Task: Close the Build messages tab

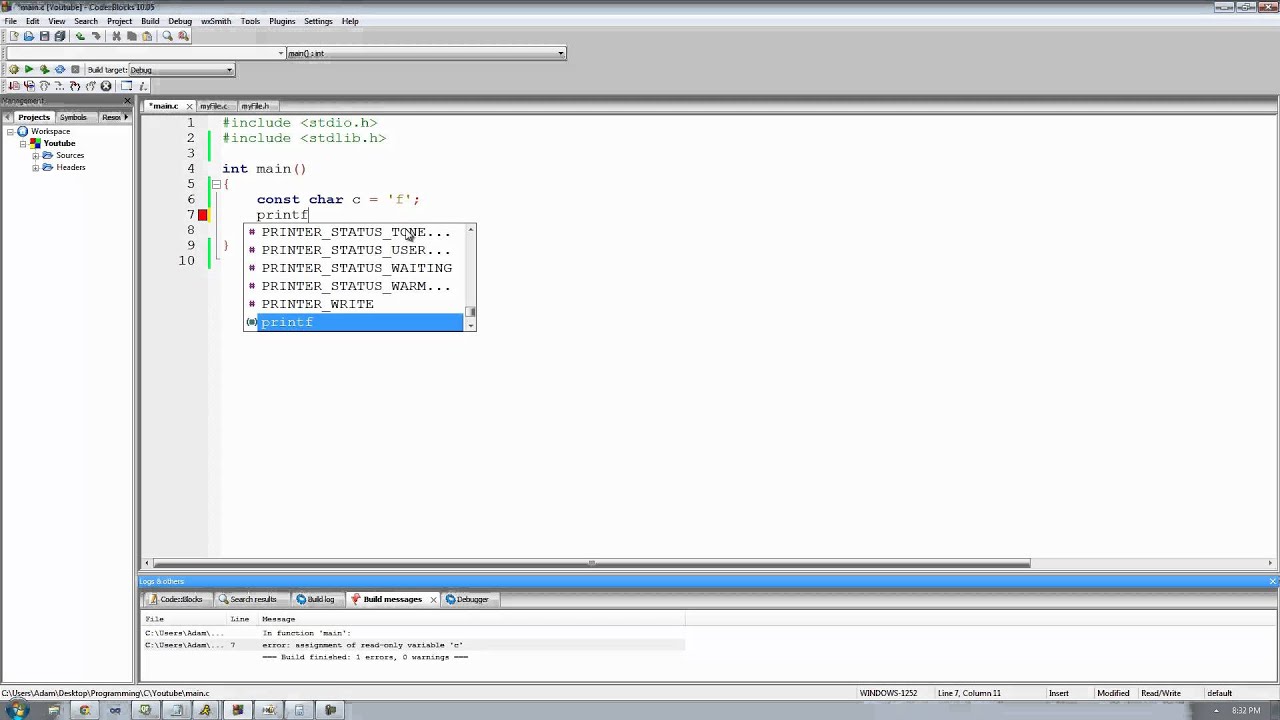Action: click(433, 600)
